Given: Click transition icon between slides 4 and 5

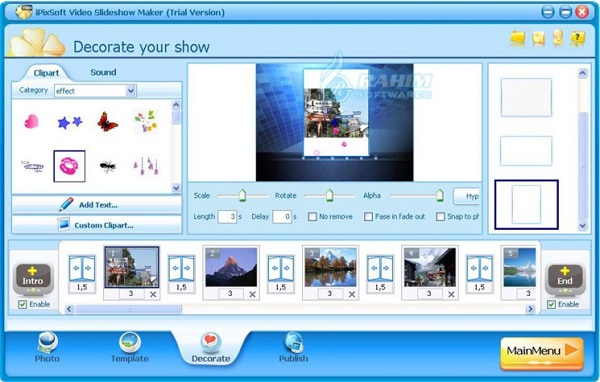Looking at the screenshot, I should (479, 269).
